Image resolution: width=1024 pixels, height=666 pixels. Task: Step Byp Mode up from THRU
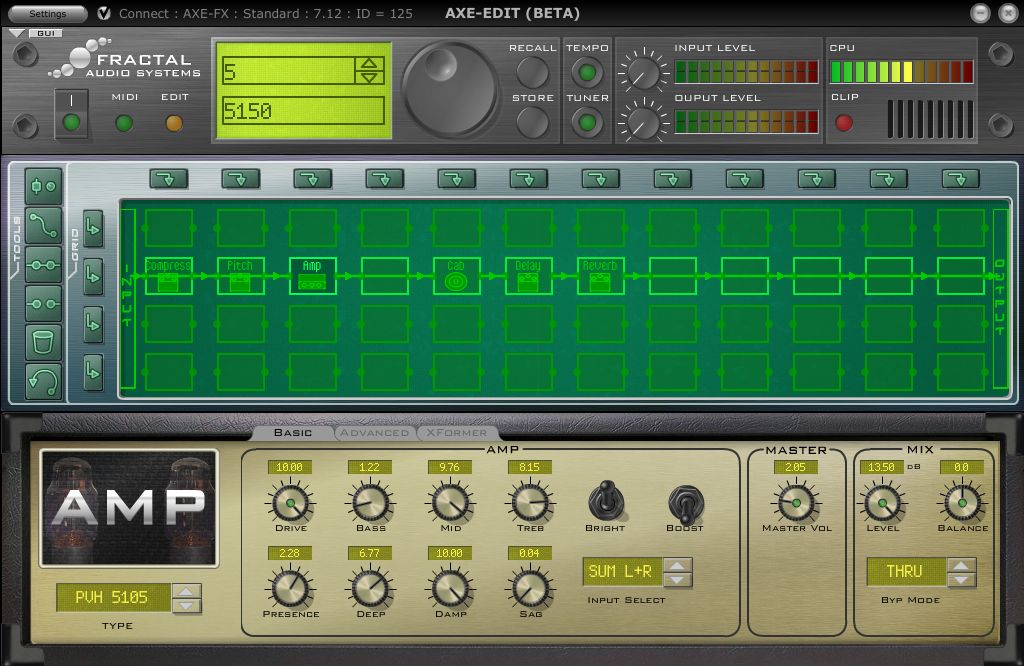pos(961,565)
